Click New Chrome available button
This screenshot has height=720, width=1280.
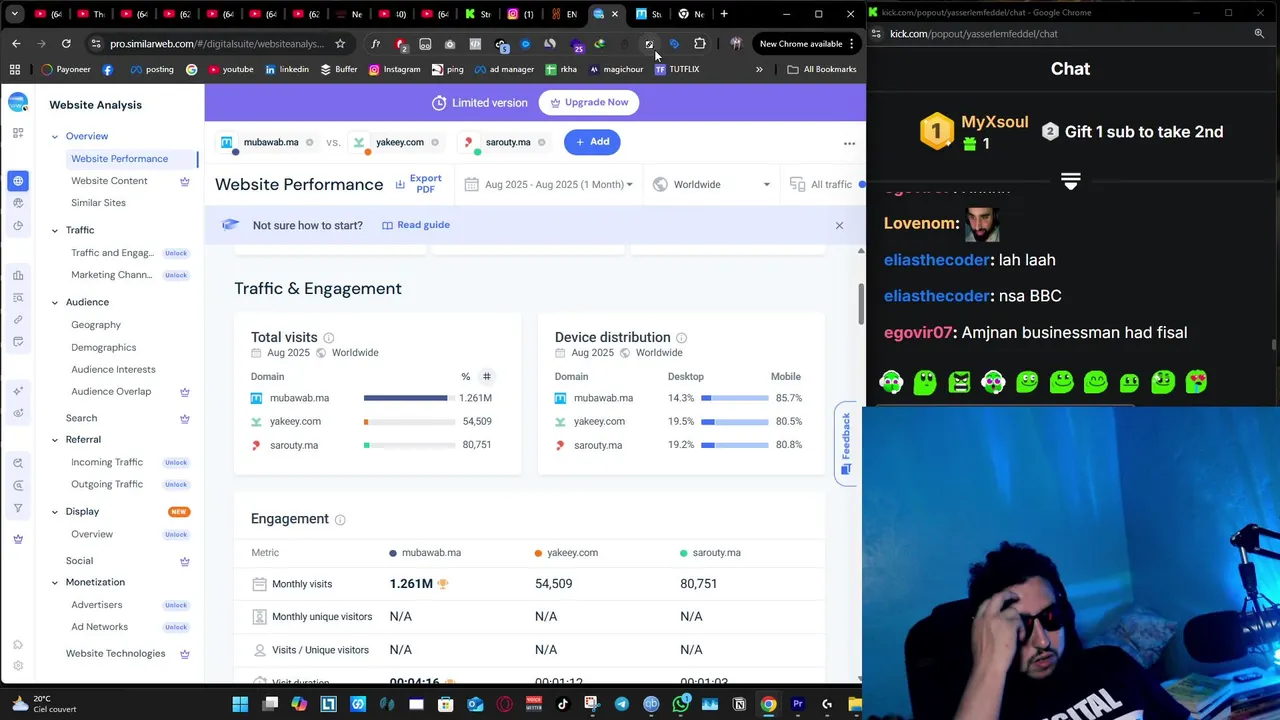point(807,44)
